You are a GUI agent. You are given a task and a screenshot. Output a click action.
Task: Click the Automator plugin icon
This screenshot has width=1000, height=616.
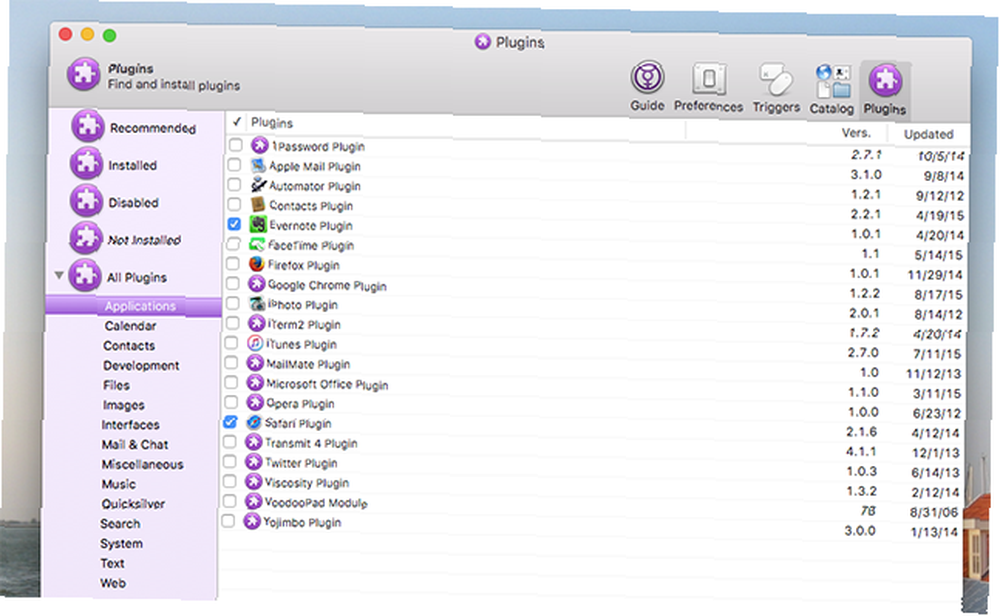258,185
